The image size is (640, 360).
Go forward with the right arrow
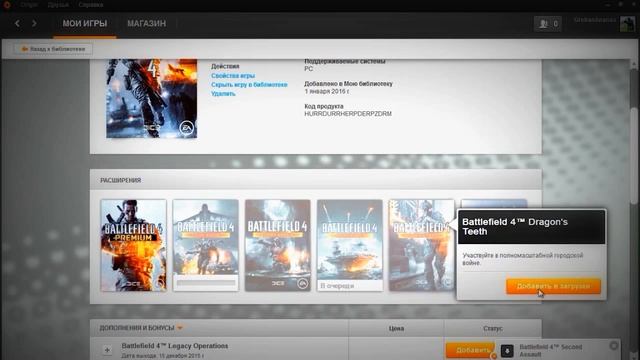click(34, 23)
